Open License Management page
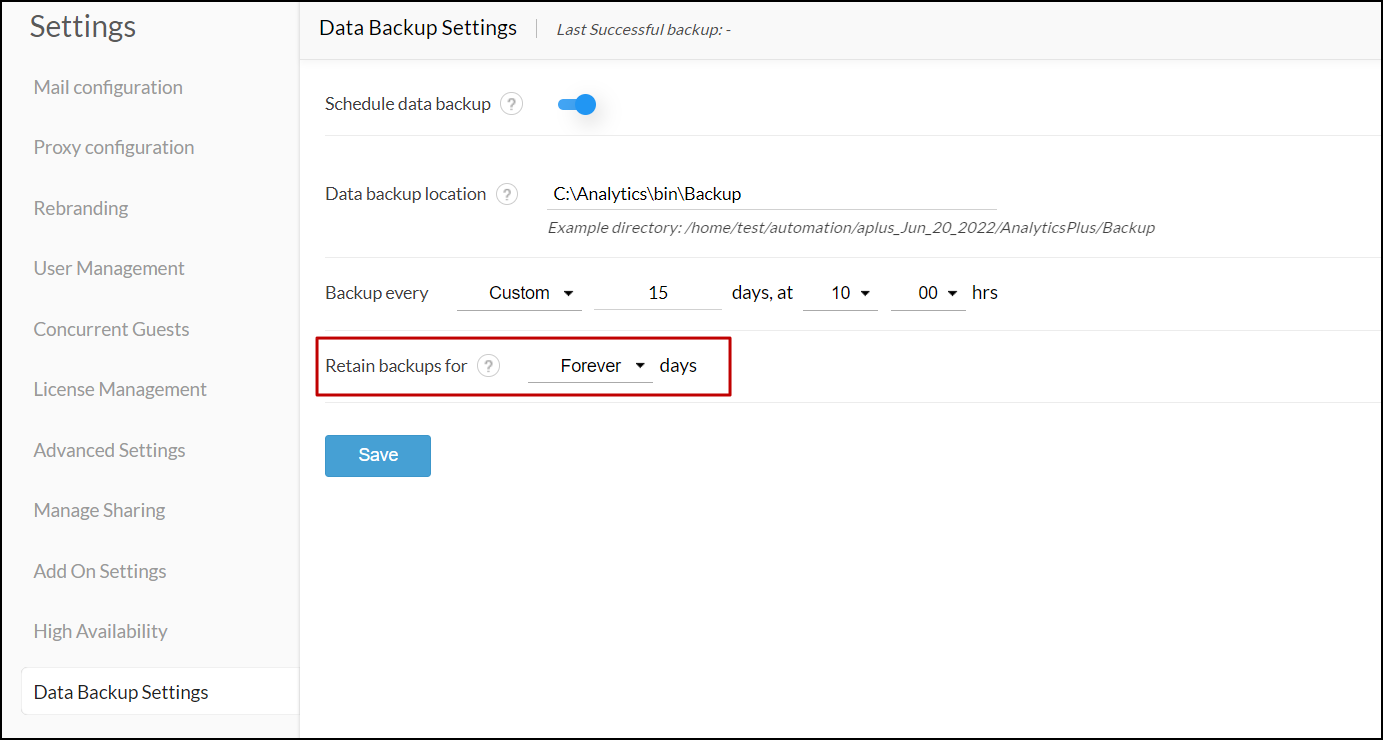The height and width of the screenshot is (740, 1383). point(120,389)
